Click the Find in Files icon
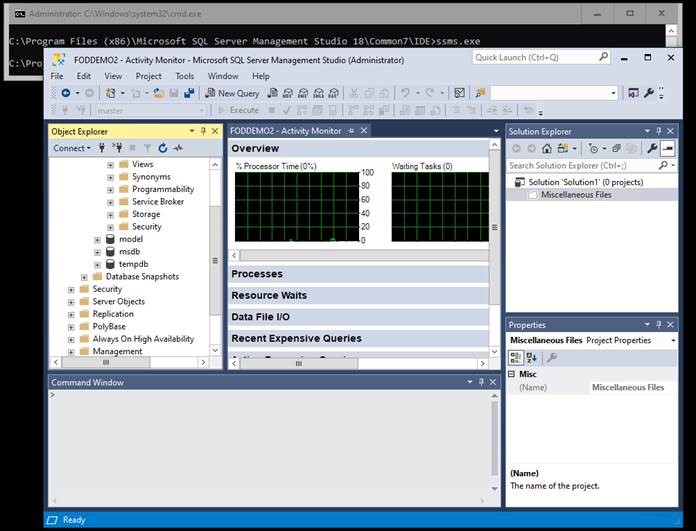696x531 pixels. [x=480, y=93]
